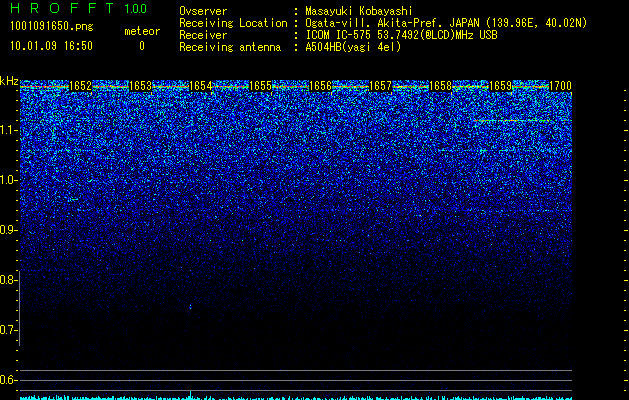Click the Receiving Location field label
This screenshot has width=629, height=400.
[233, 23]
